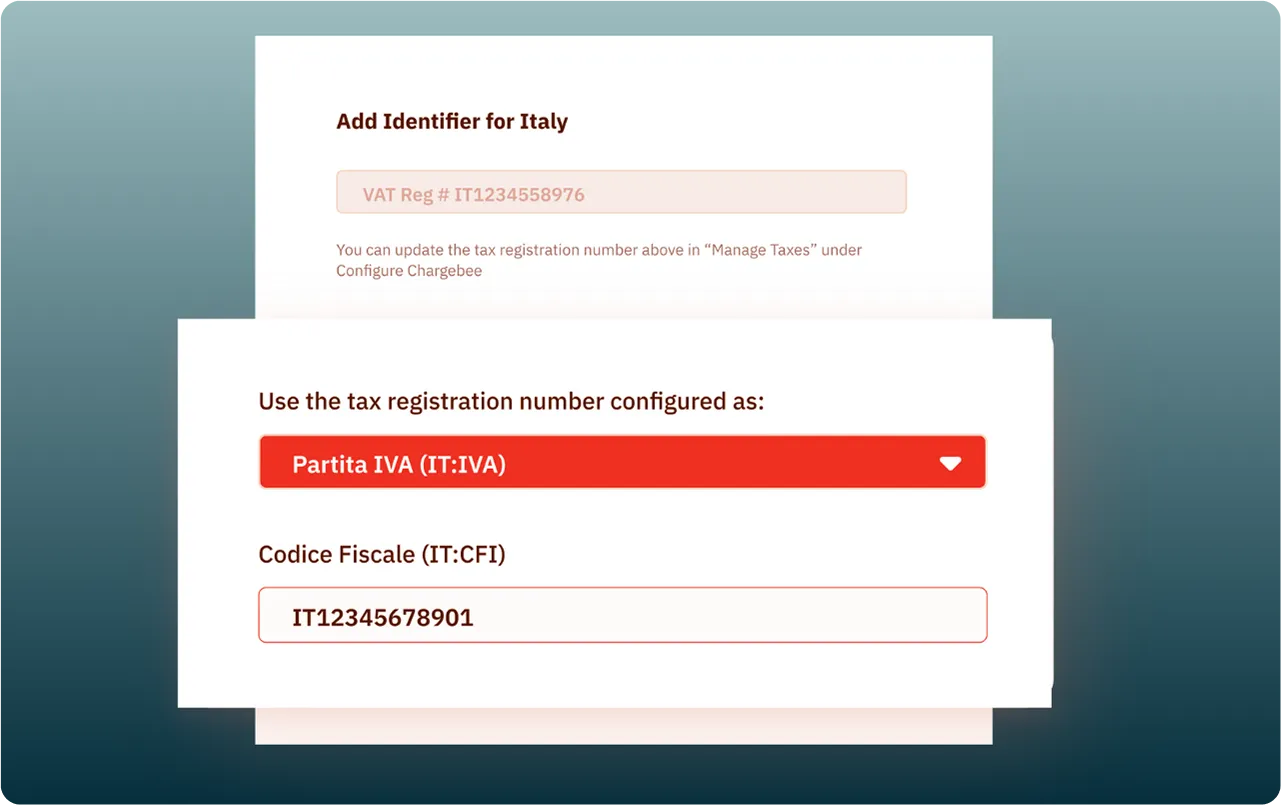Click the Add Identifier for Italy heading
The width and height of the screenshot is (1281, 805).
tap(452, 121)
